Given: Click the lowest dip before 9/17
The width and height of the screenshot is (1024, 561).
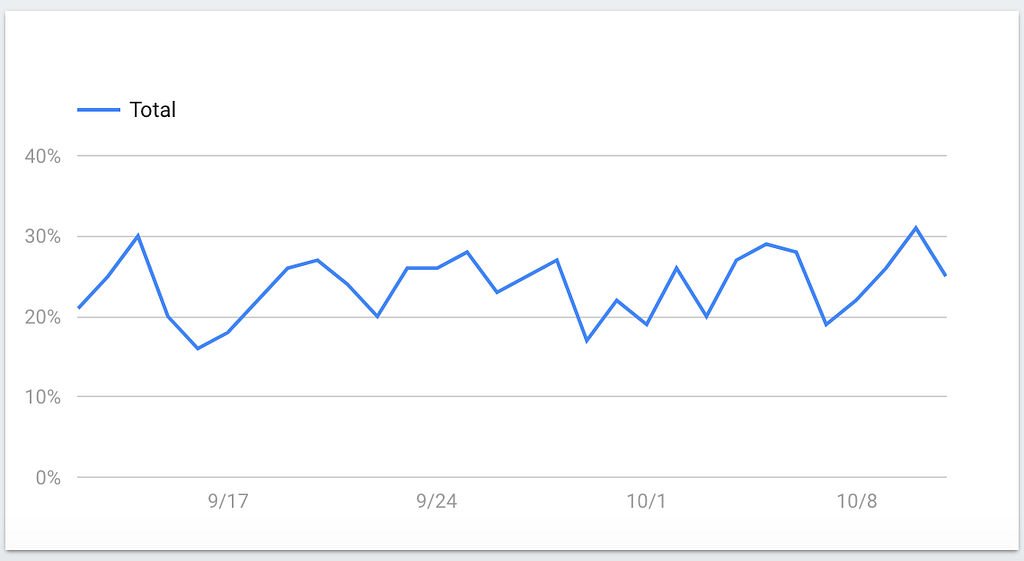Looking at the screenshot, I should pos(198,348).
